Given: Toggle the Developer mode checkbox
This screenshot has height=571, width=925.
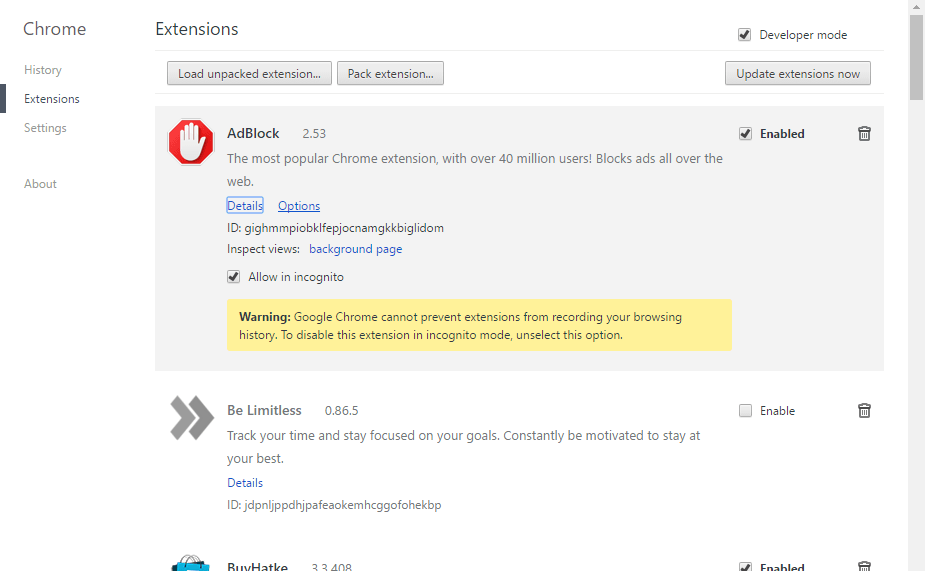Looking at the screenshot, I should [744, 35].
